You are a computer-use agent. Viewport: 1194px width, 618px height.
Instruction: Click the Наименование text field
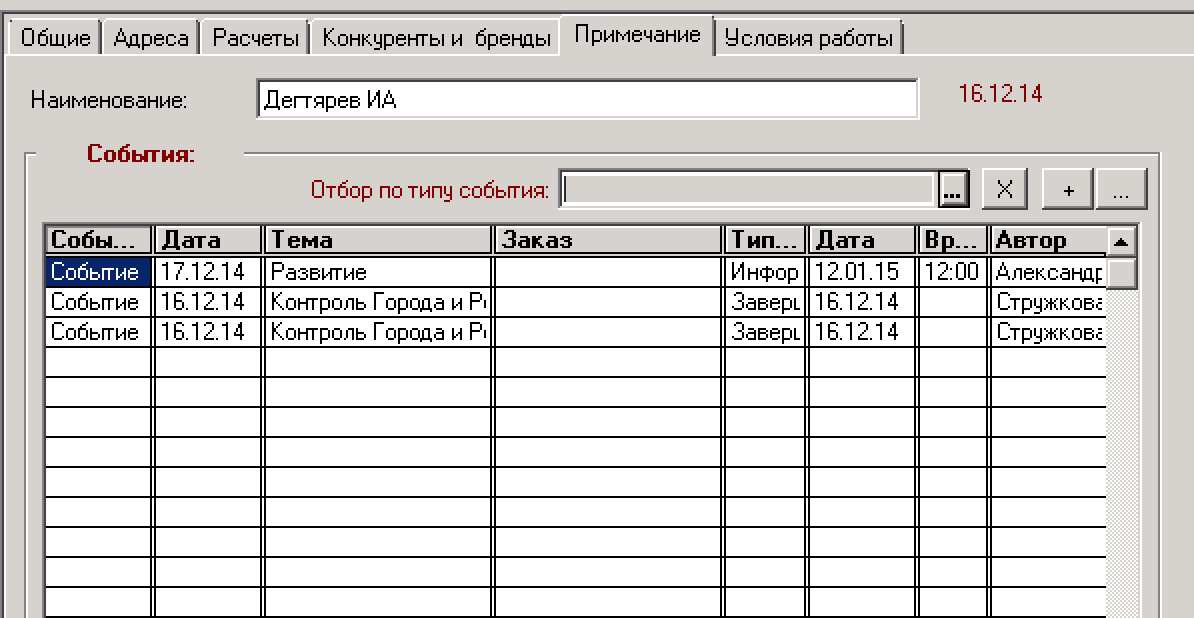pyautogui.click(x=586, y=100)
